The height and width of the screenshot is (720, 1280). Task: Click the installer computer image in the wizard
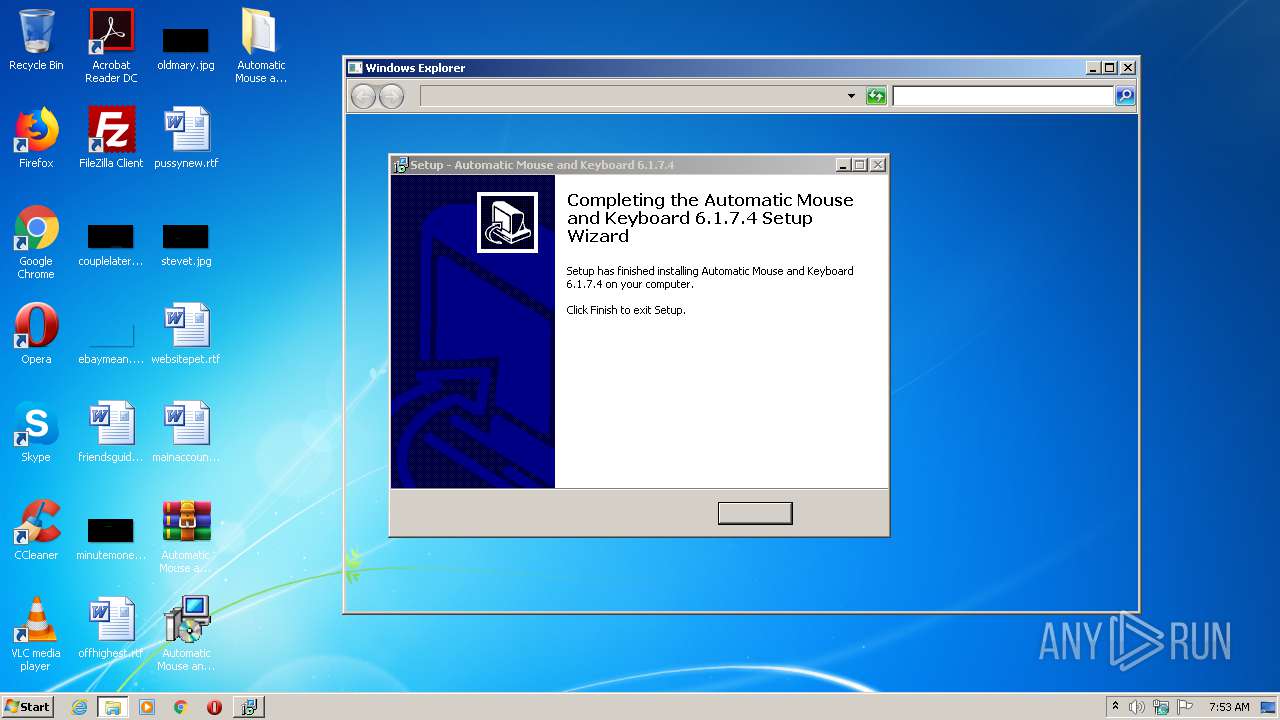point(507,222)
